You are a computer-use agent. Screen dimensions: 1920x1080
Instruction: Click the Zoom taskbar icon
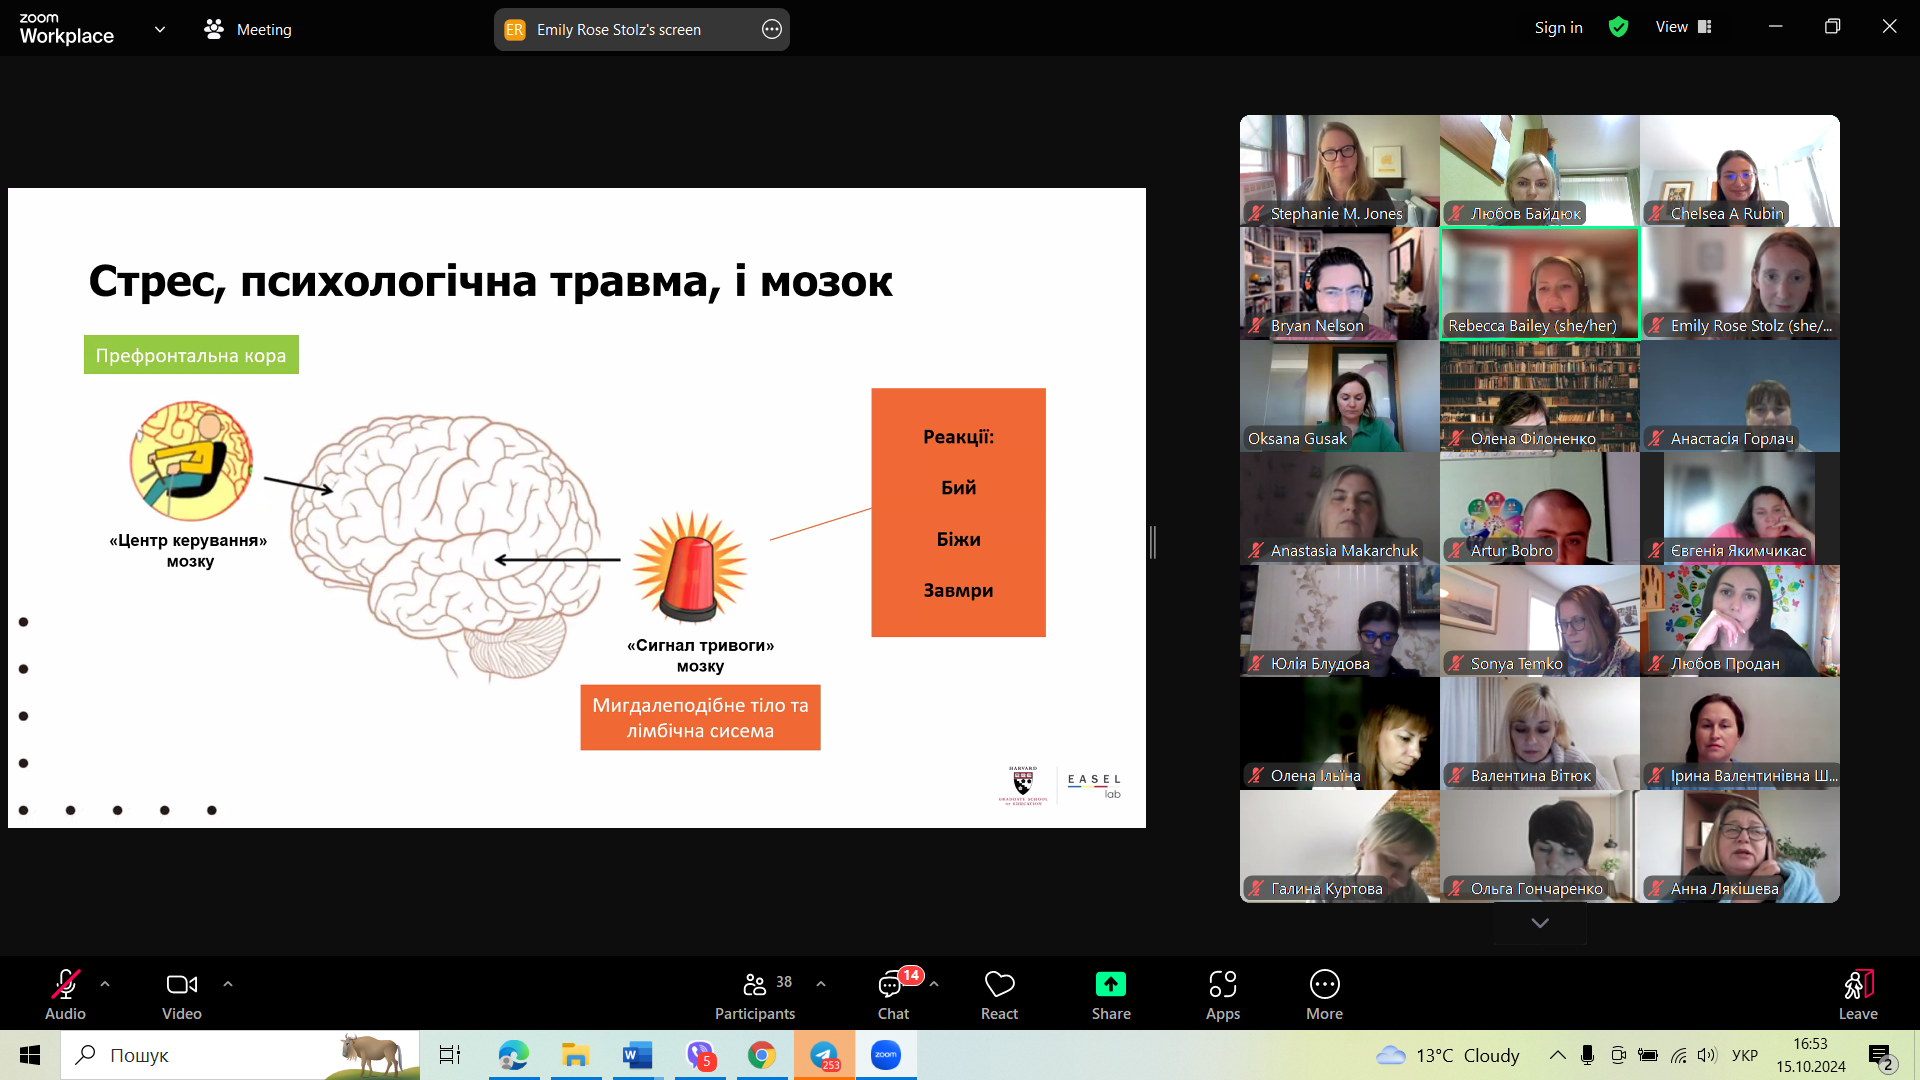pos(886,1055)
